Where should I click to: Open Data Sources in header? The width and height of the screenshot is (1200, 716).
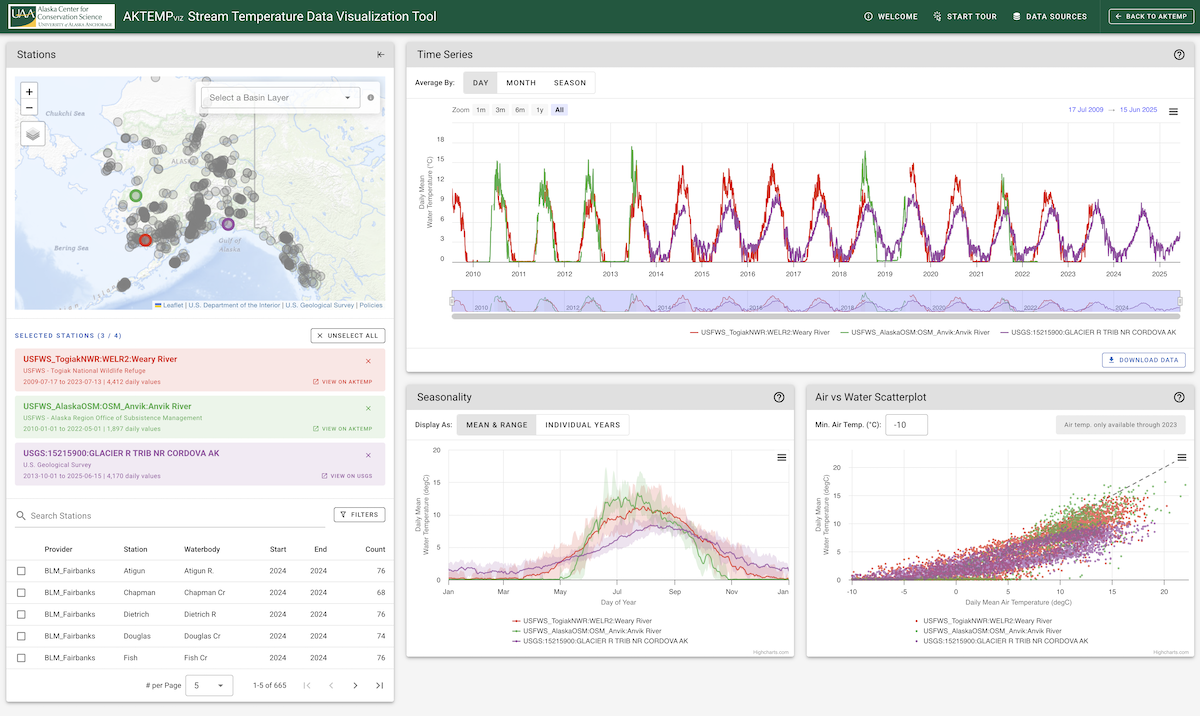pos(1049,16)
